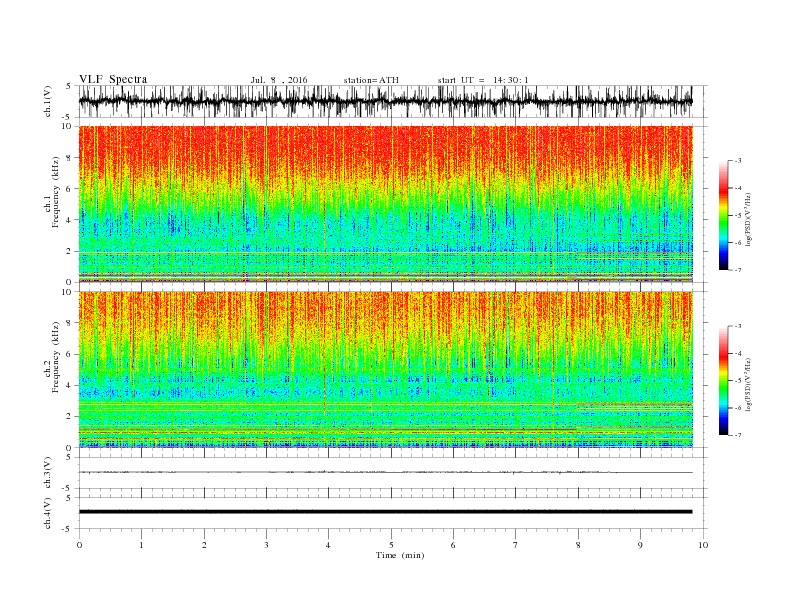Click the "VLF Spectra" plot title
The width and height of the screenshot is (792, 612).
[x=113, y=79]
